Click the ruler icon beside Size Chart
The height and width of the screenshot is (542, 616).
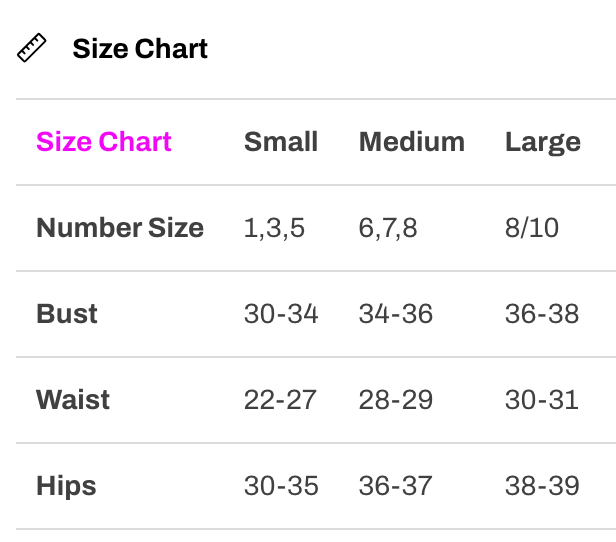pos(32,48)
